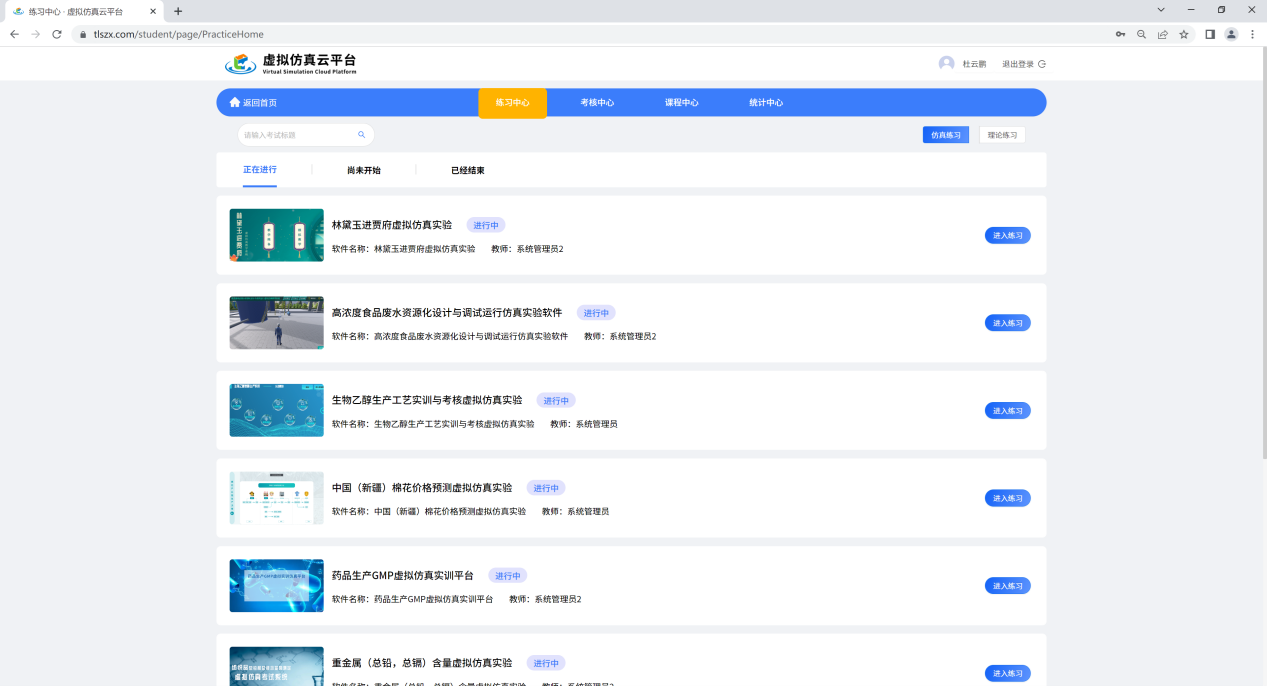Expand the tab search chevron in title bar

(x=1161, y=10)
